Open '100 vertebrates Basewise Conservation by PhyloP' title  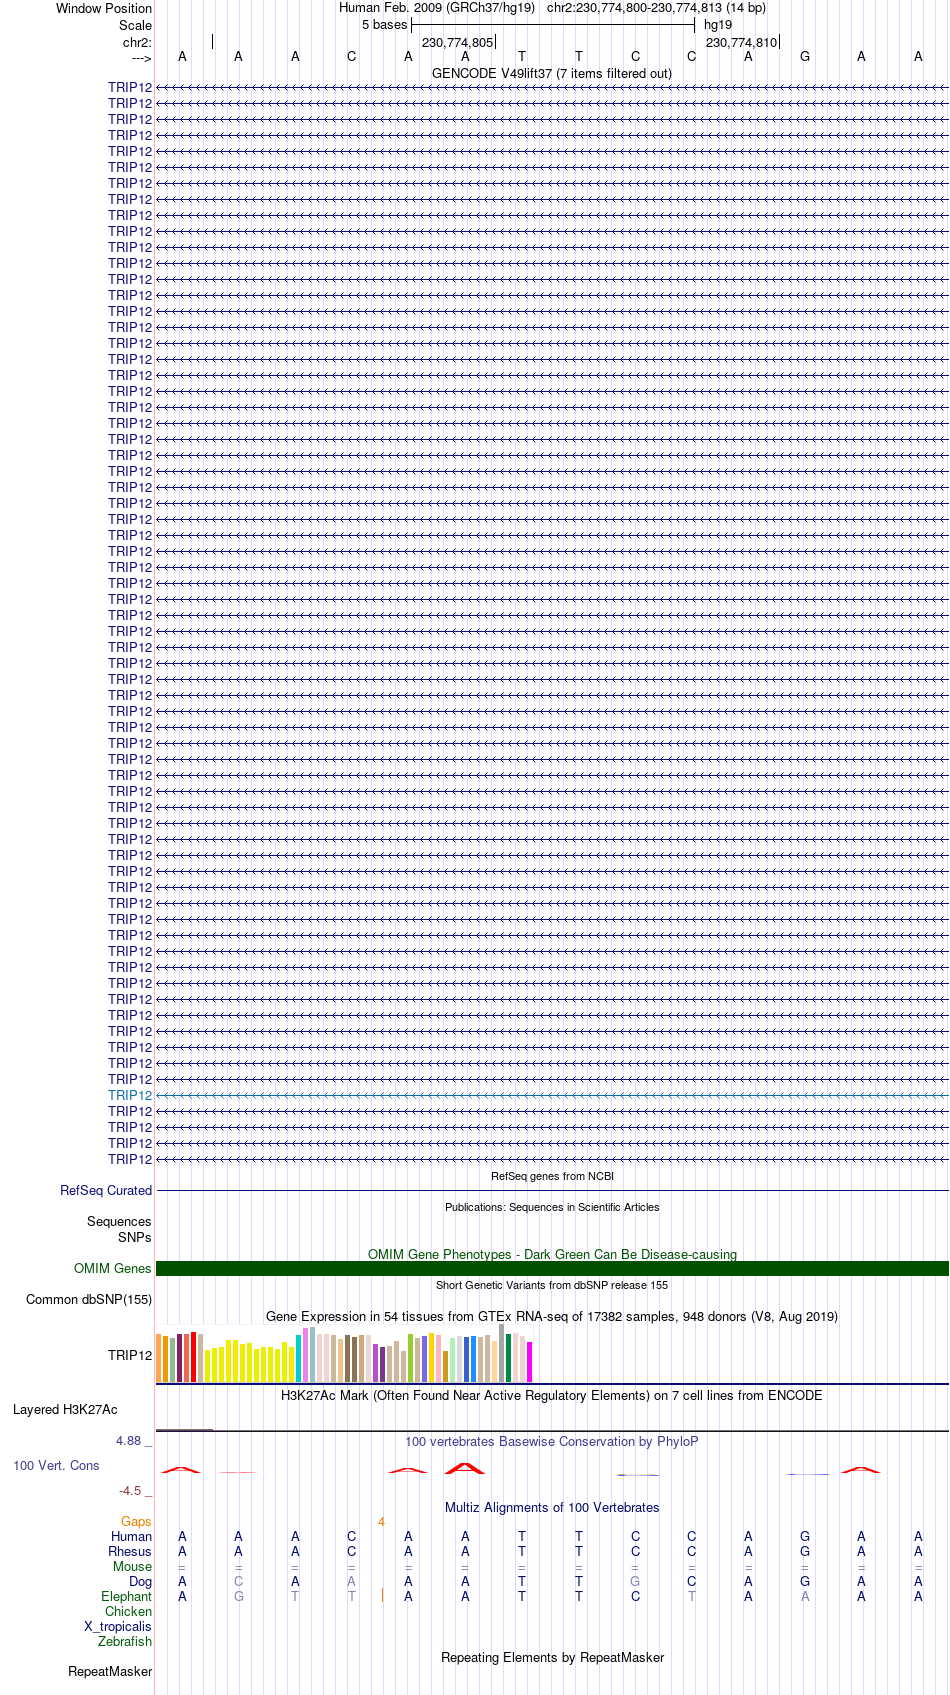coord(552,1441)
